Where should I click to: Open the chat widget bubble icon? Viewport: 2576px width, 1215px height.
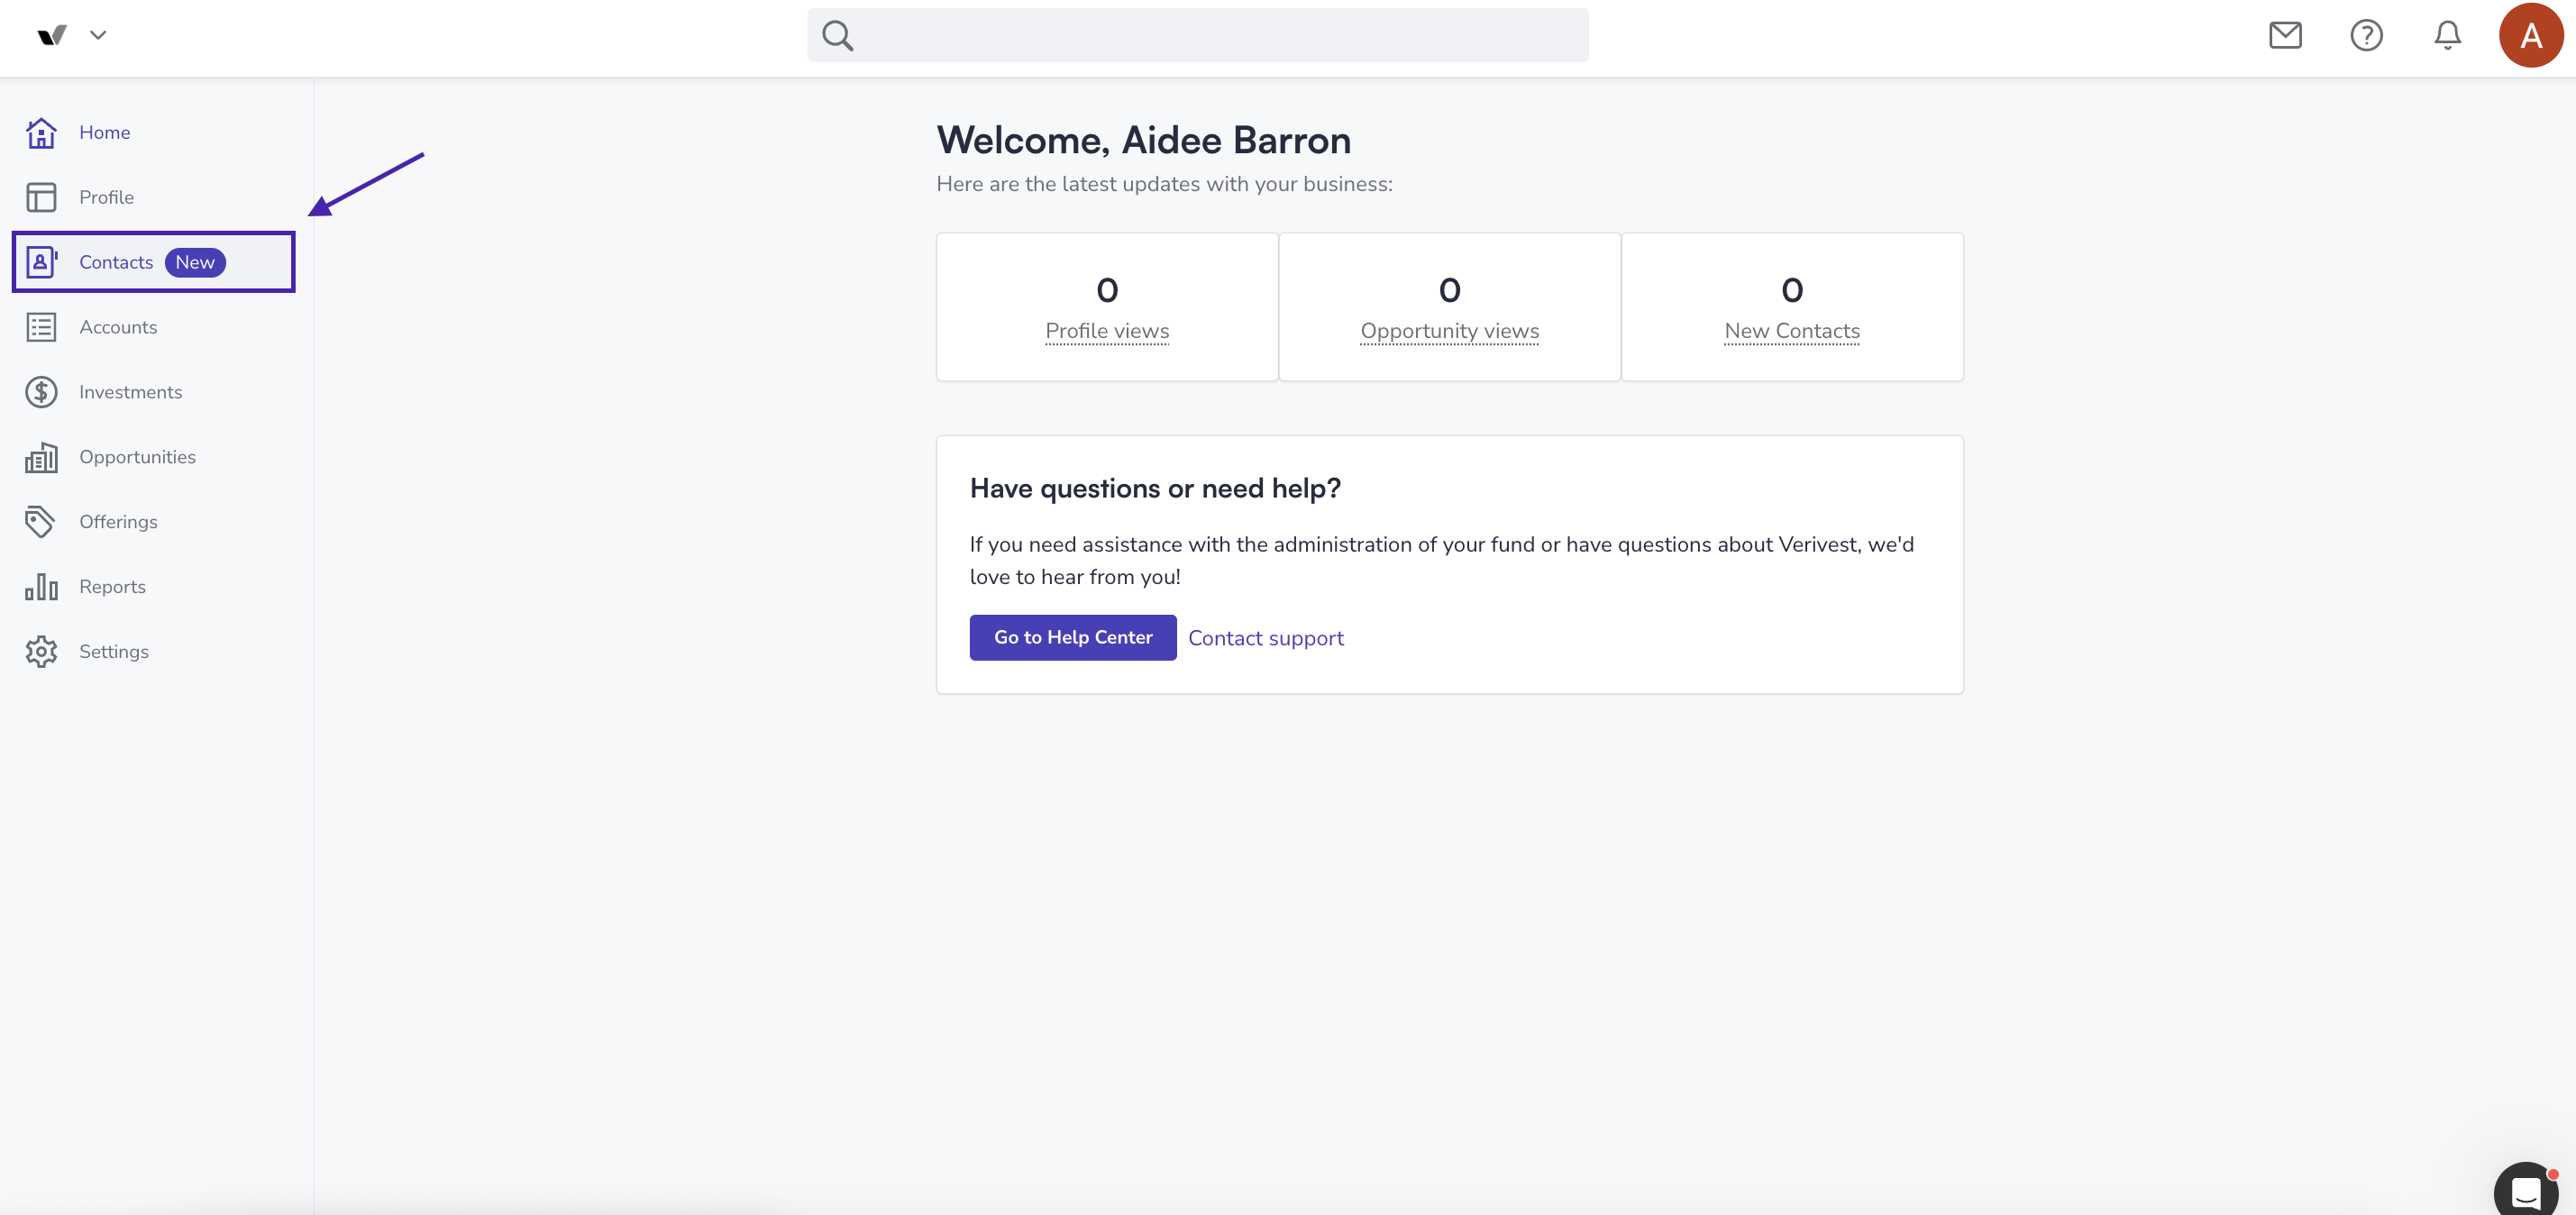(x=2526, y=1190)
